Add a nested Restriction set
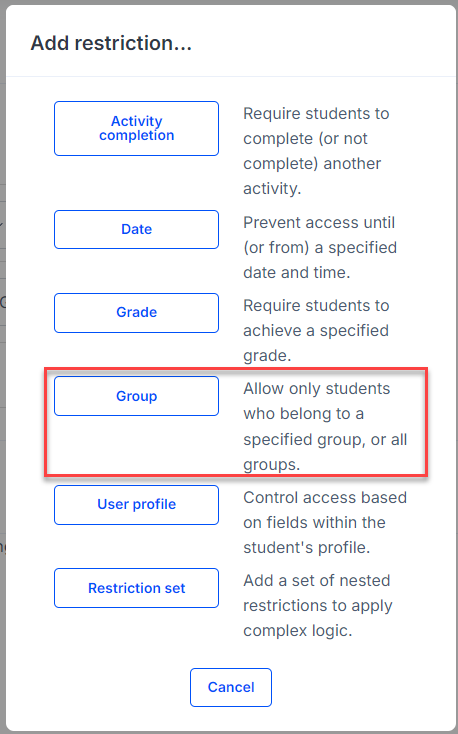 click(136, 588)
